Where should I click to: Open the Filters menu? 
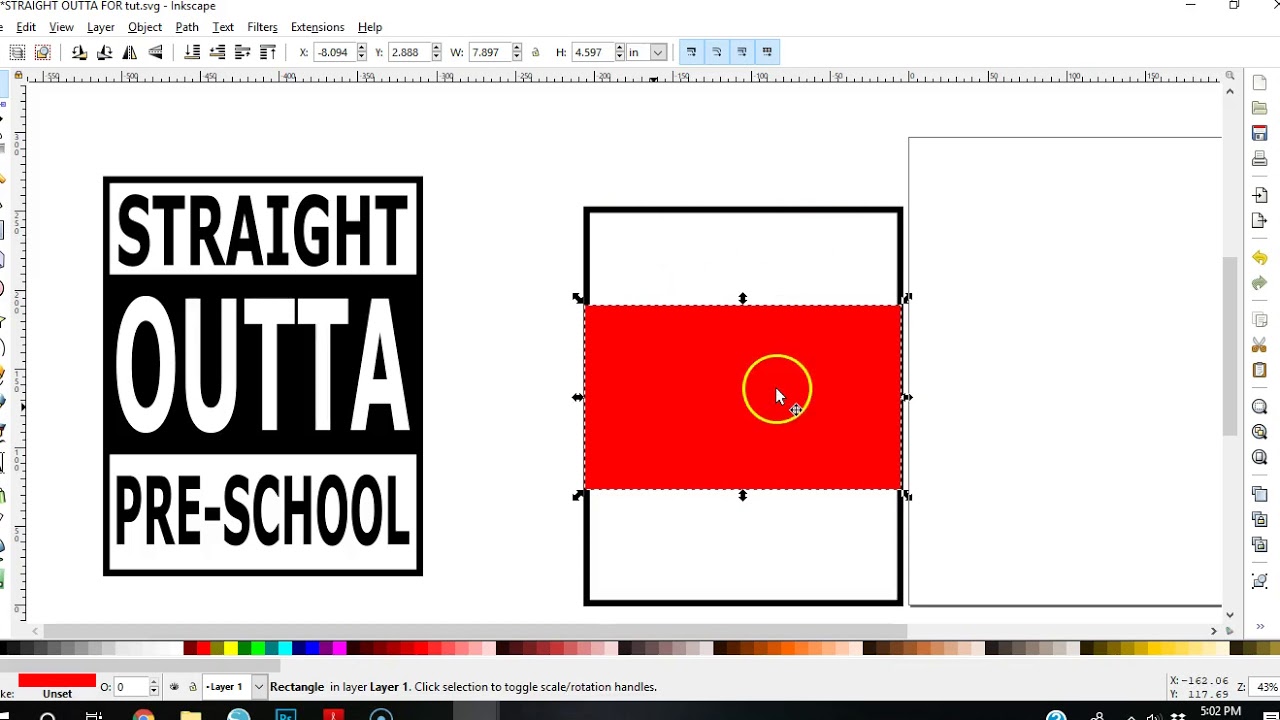pos(262,27)
